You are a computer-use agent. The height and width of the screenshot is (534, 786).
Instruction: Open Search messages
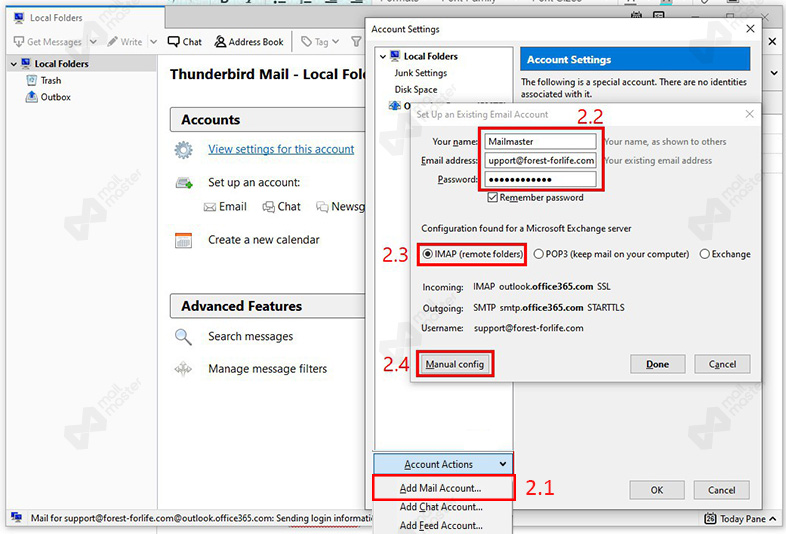tap(251, 336)
